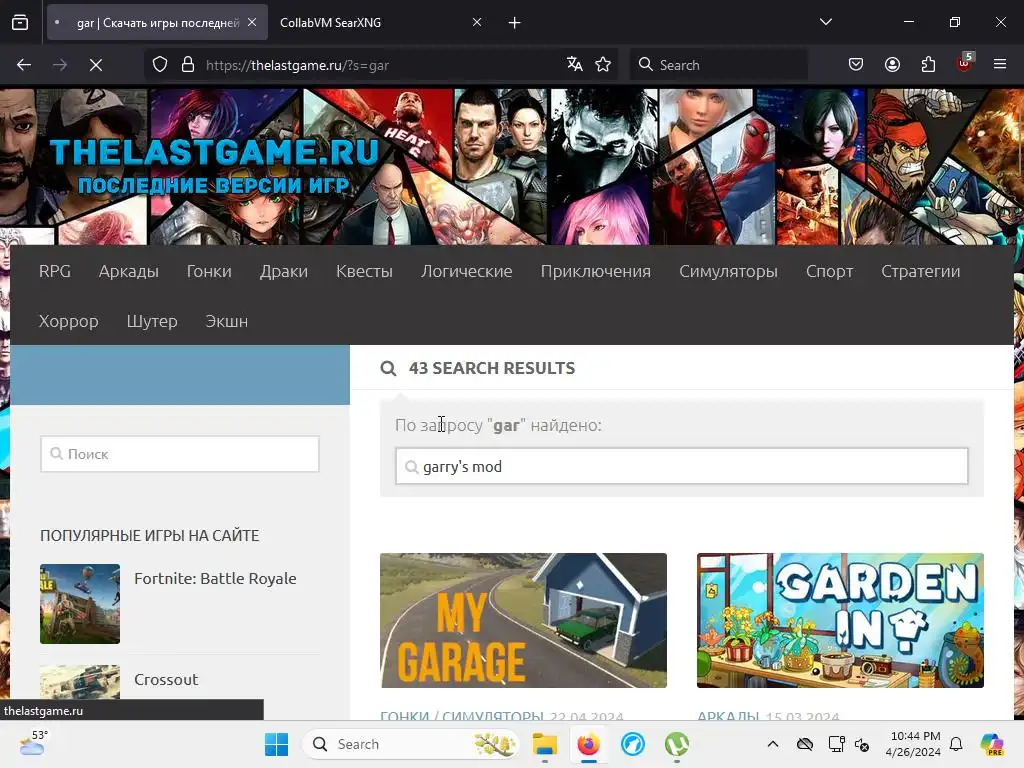Open the My Garage game thumbnail
The width and height of the screenshot is (1024, 768).
pyautogui.click(x=523, y=620)
